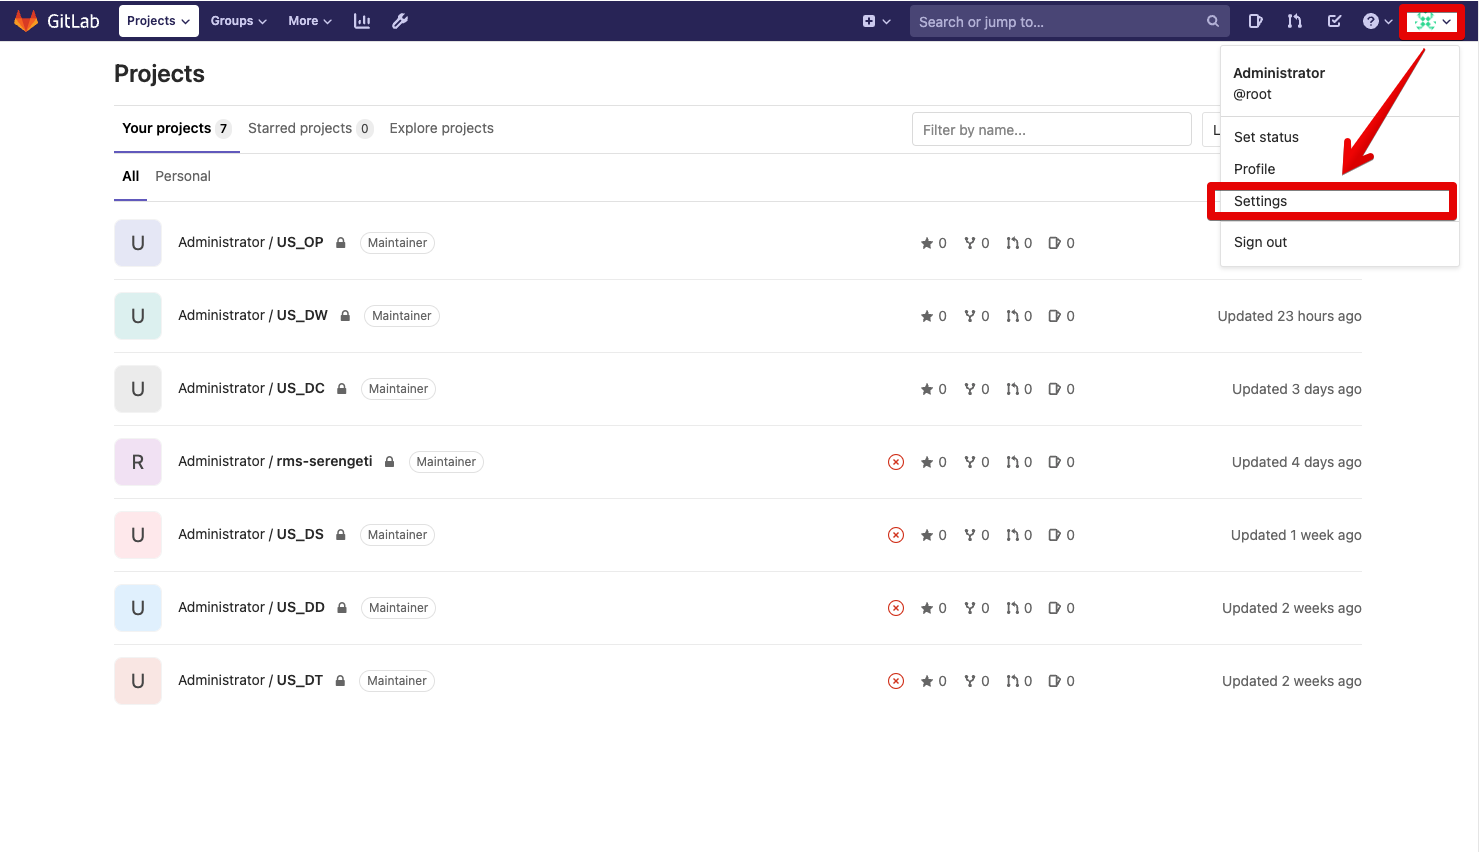Screen dimensions: 1479x852
Task: Focus the Filter by name input field
Action: point(1051,130)
